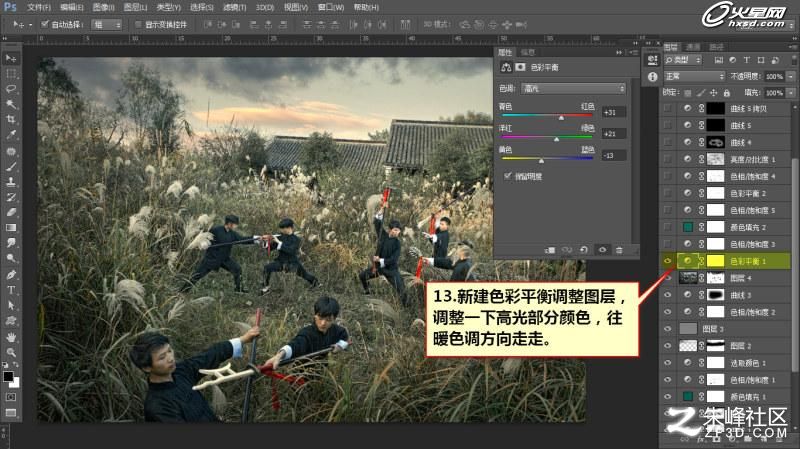Show the 曲线 5 拷贝 layer
Screen dimensions: 800x449
click(x=667, y=108)
